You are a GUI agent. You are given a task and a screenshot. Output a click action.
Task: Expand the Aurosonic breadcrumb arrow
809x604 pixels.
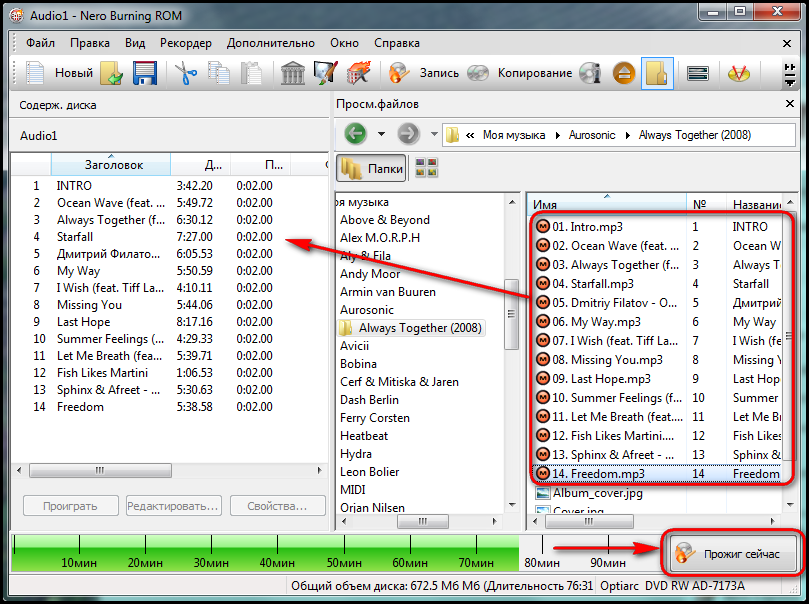click(x=627, y=135)
